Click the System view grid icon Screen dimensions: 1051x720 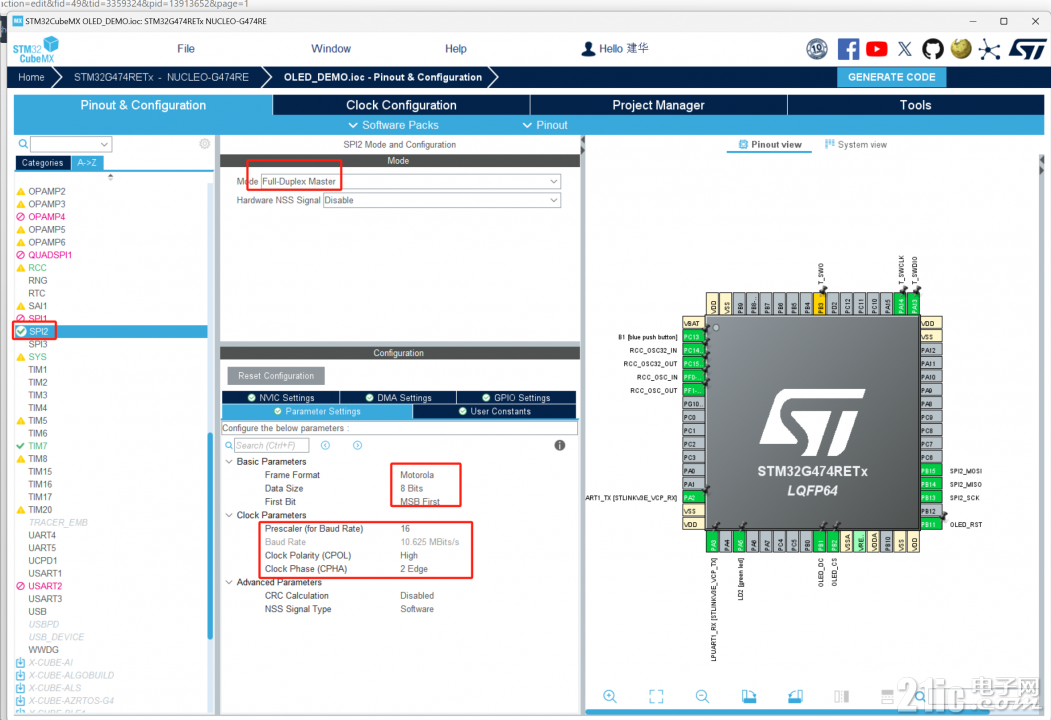coord(829,144)
